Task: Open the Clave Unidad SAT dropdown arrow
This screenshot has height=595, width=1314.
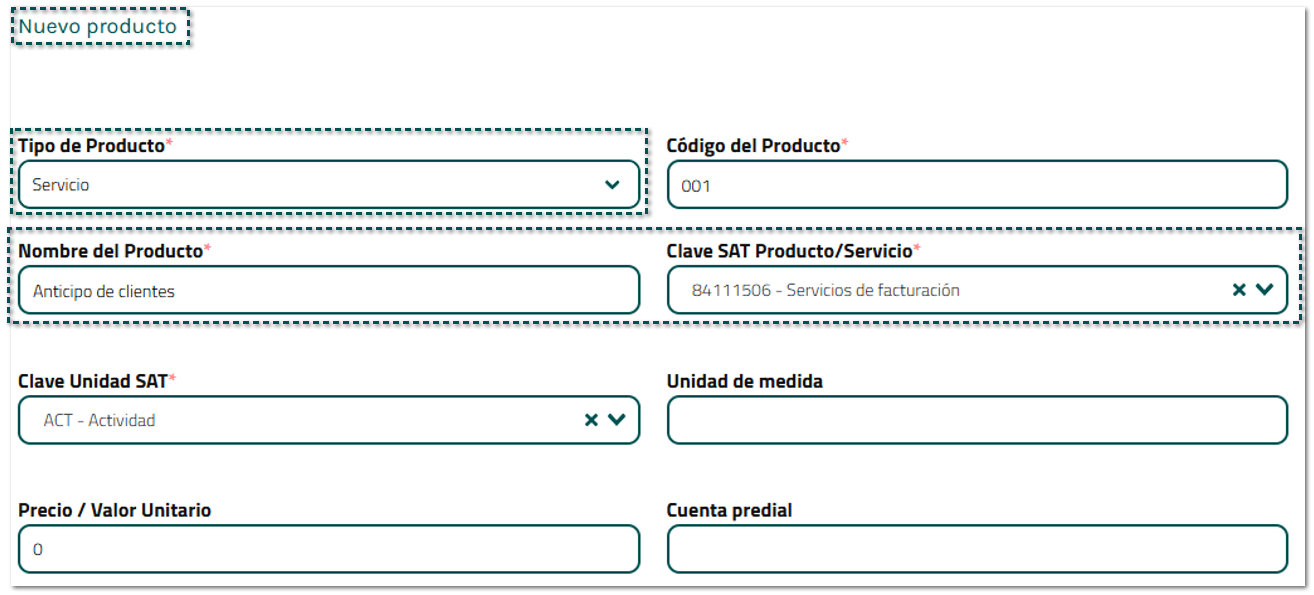Action: [617, 420]
